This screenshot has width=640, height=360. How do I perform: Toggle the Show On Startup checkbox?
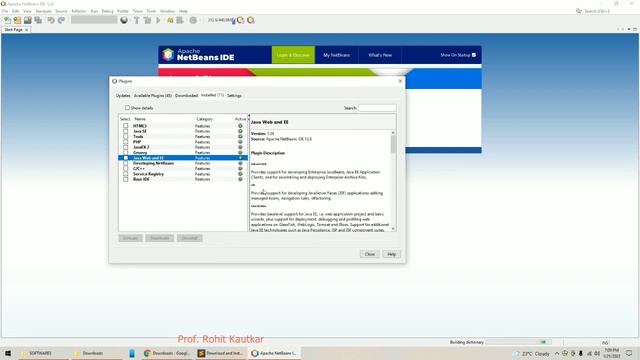tap(474, 55)
